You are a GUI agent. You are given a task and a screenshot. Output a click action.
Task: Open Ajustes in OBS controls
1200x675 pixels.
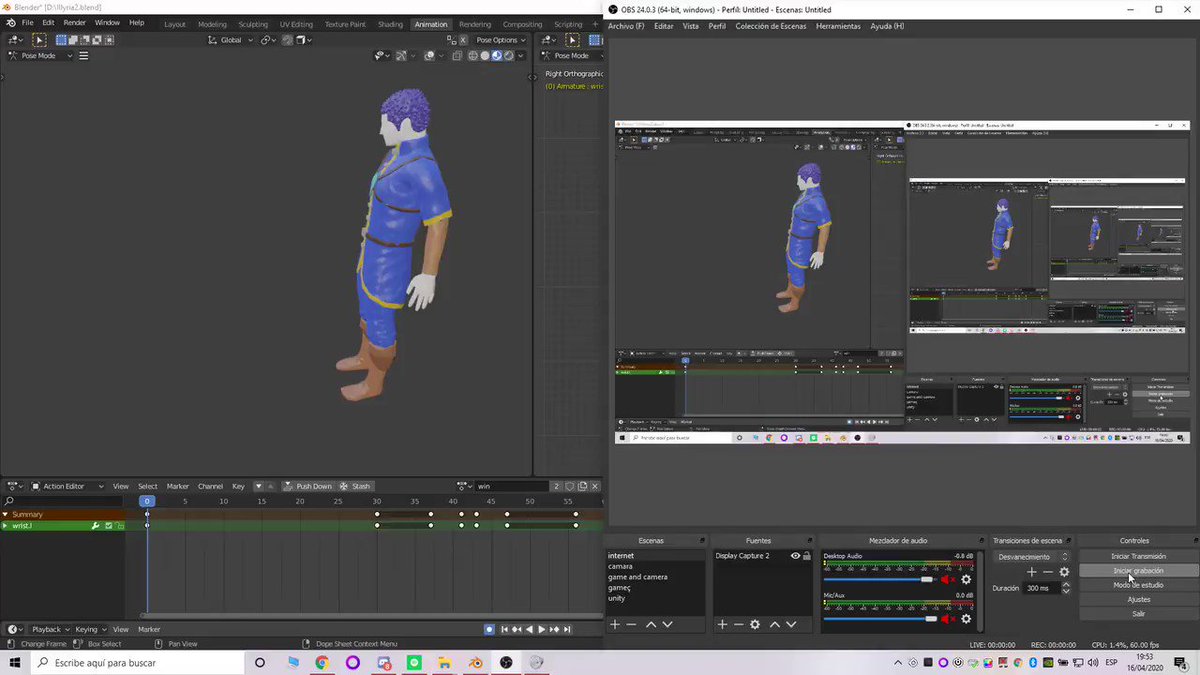coord(1138,599)
